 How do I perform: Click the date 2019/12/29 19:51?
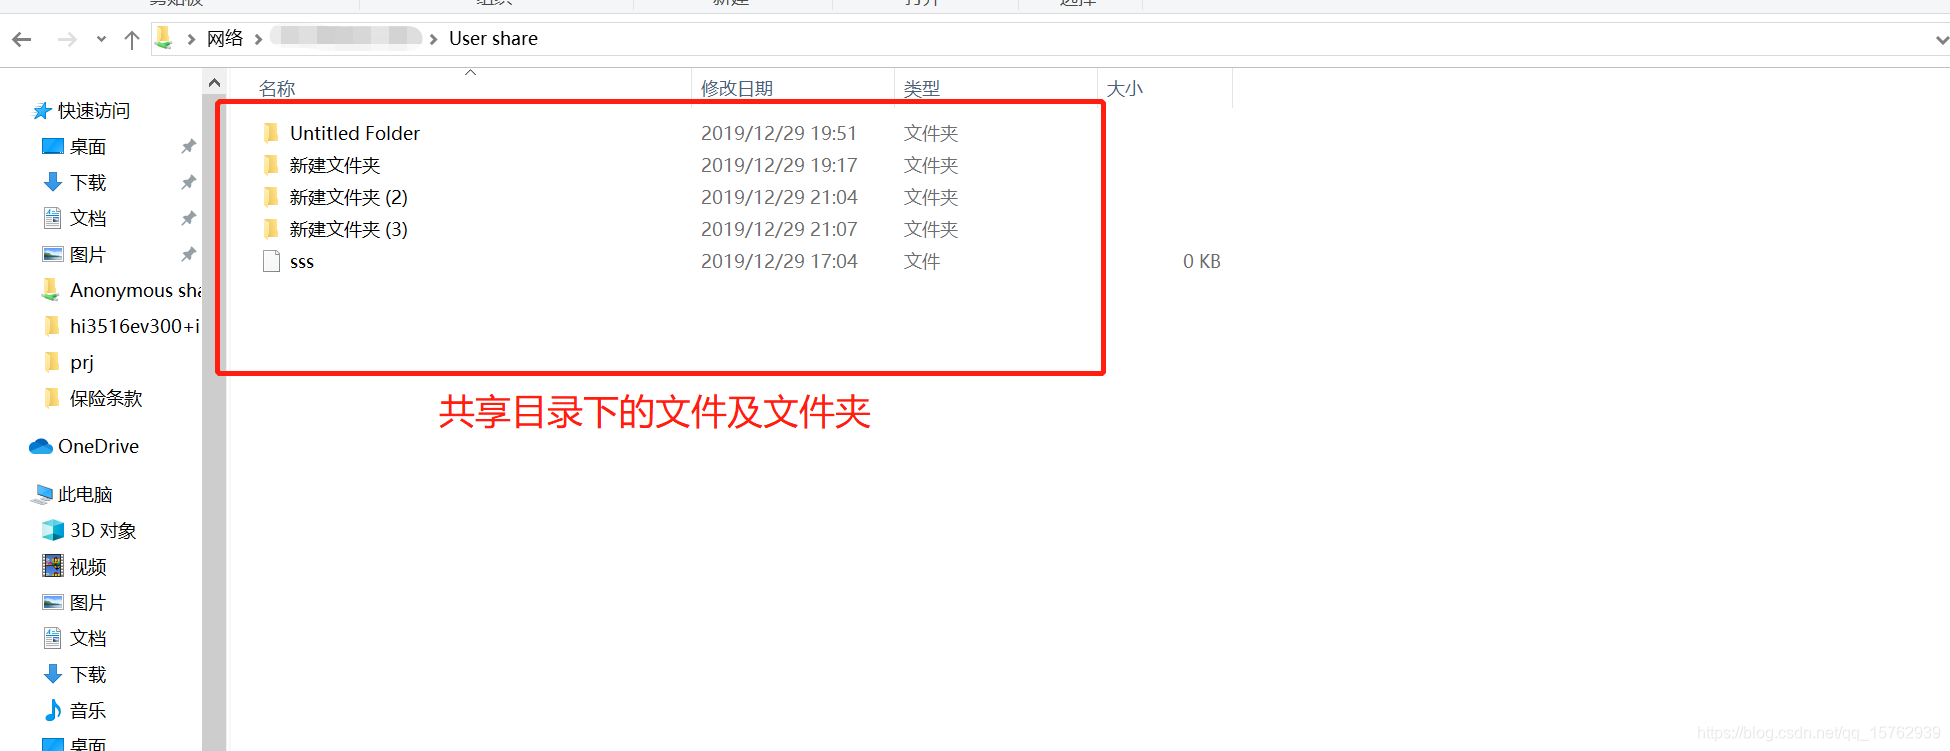(x=779, y=133)
